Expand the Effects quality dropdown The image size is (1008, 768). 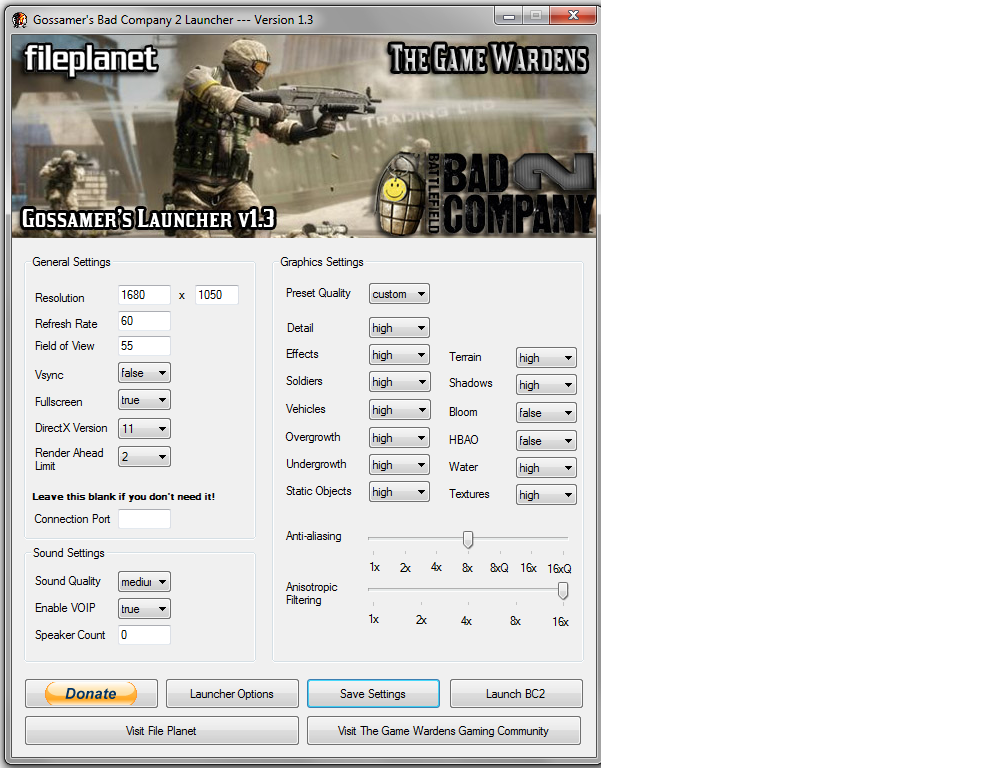pos(399,355)
